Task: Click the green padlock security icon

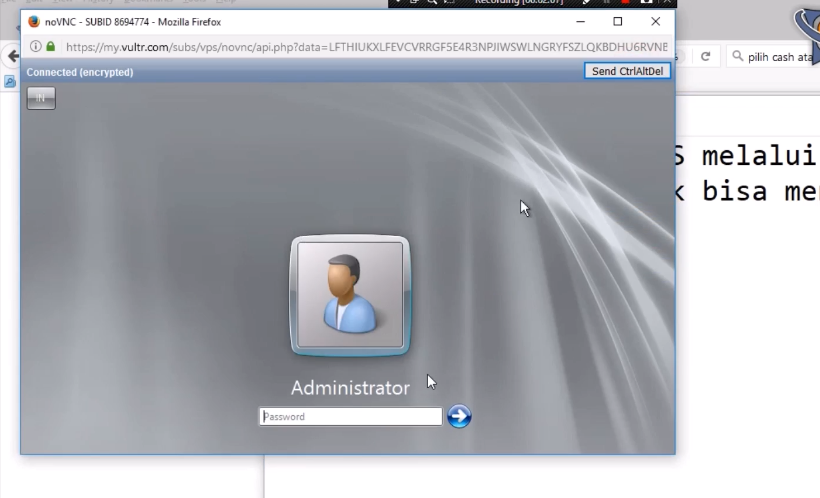Action: [50, 47]
